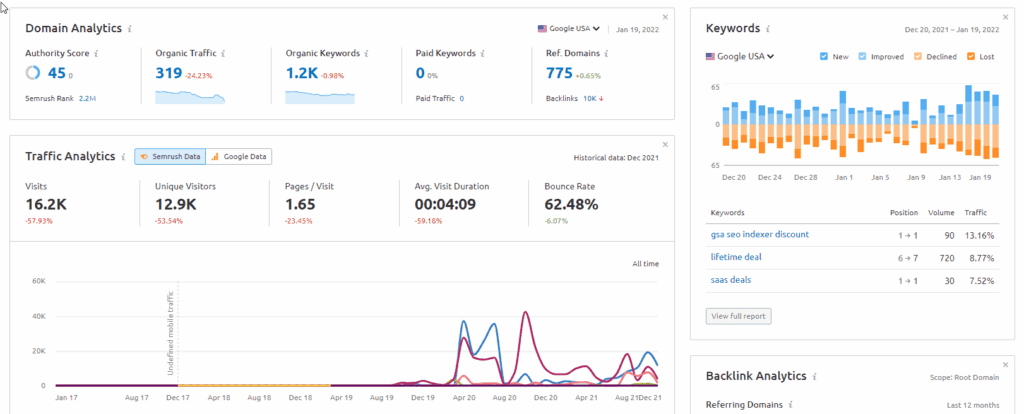The width and height of the screenshot is (1024, 414).
Task: Click the 775 Ref. Domains value
Action: click(x=560, y=73)
